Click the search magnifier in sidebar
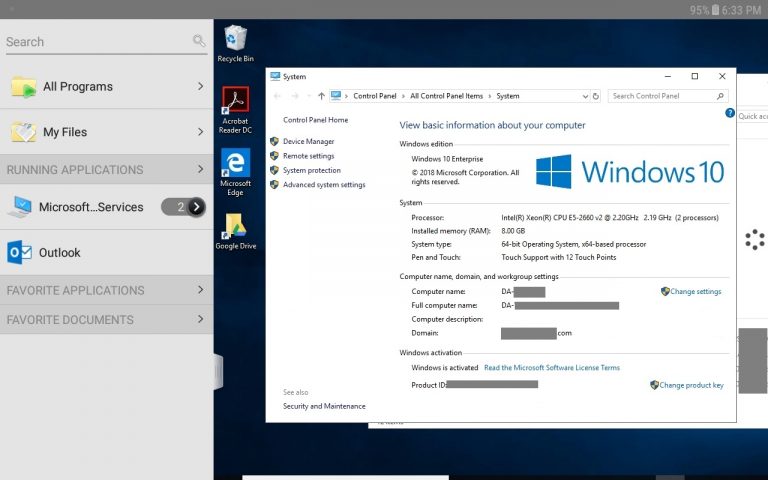The height and width of the screenshot is (480, 768). point(199,41)
